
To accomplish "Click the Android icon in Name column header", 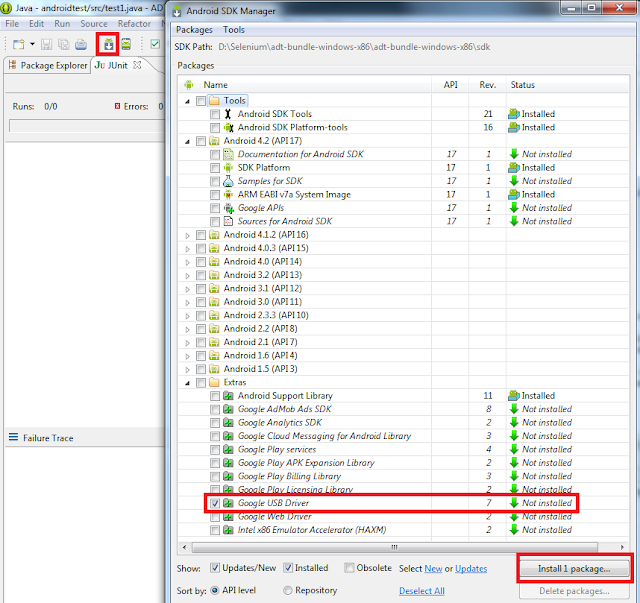I will point(189,85).
